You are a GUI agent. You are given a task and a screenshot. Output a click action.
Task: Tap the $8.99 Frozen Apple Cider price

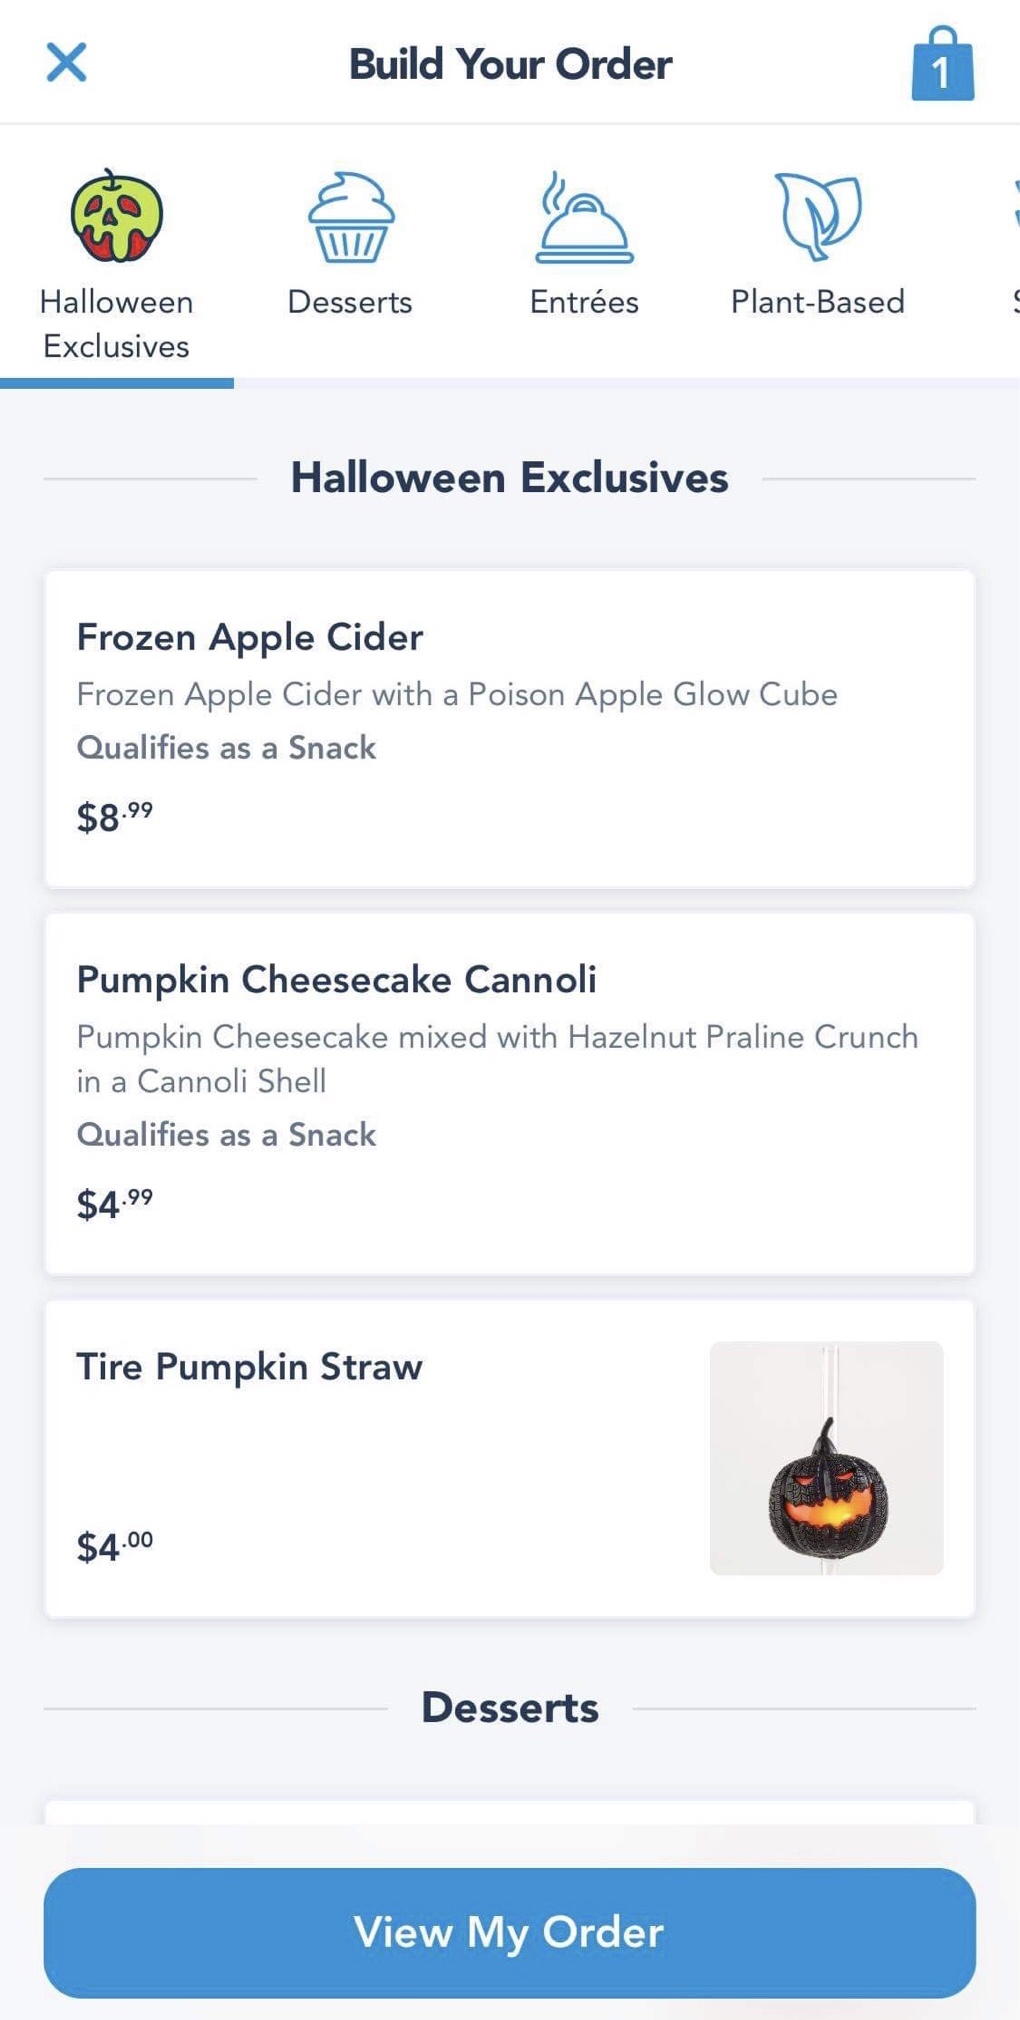tap(115, 817)
